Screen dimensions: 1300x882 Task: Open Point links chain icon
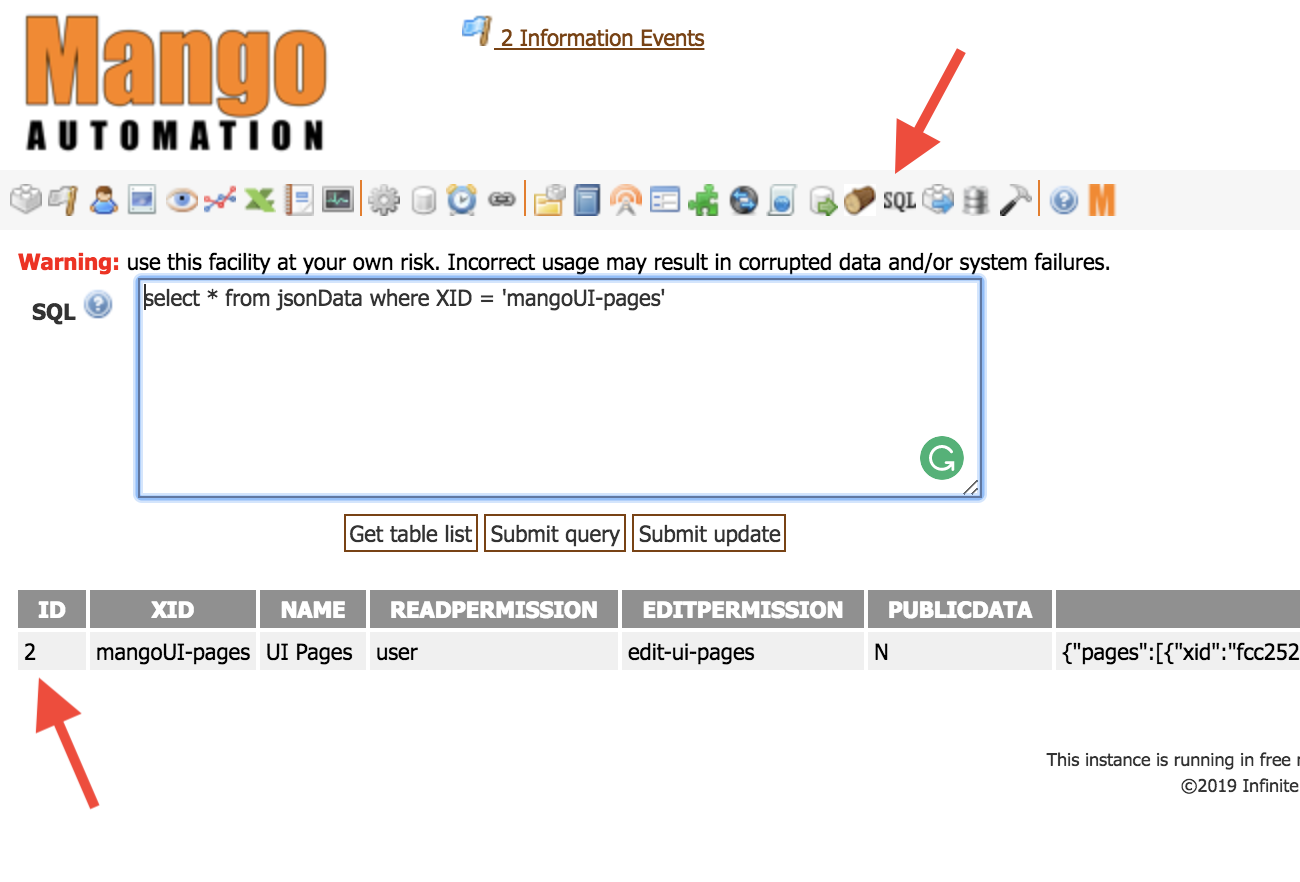501,200
